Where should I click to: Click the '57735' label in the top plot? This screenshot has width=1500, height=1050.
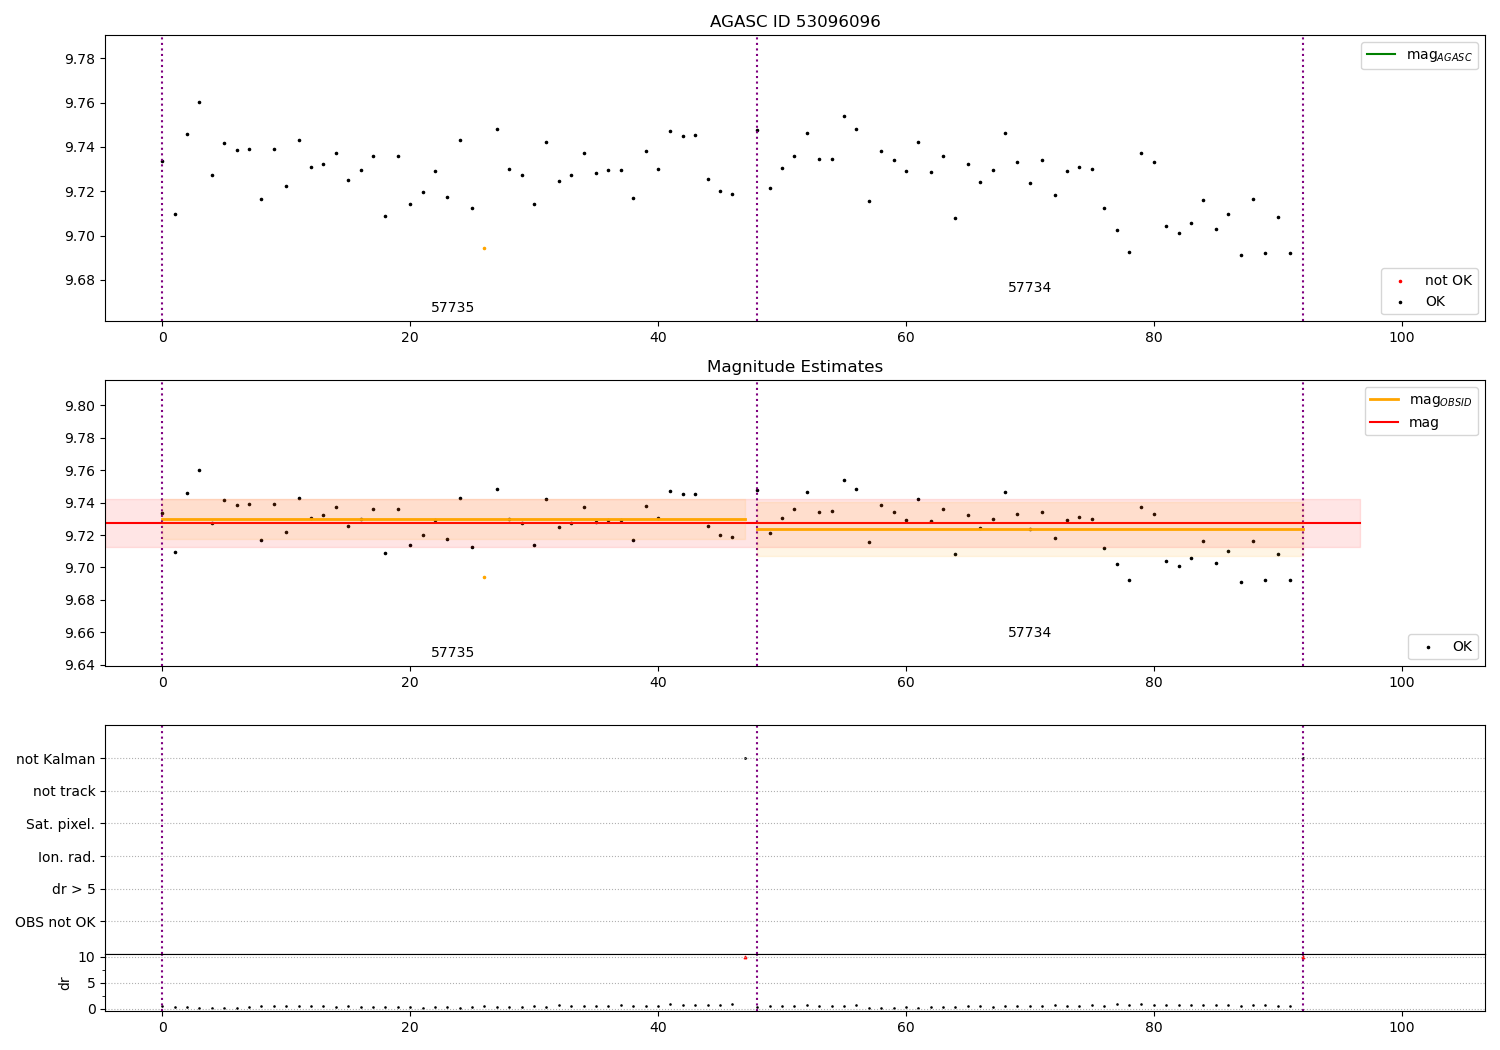pyautogui.click(x=452, y=308)
